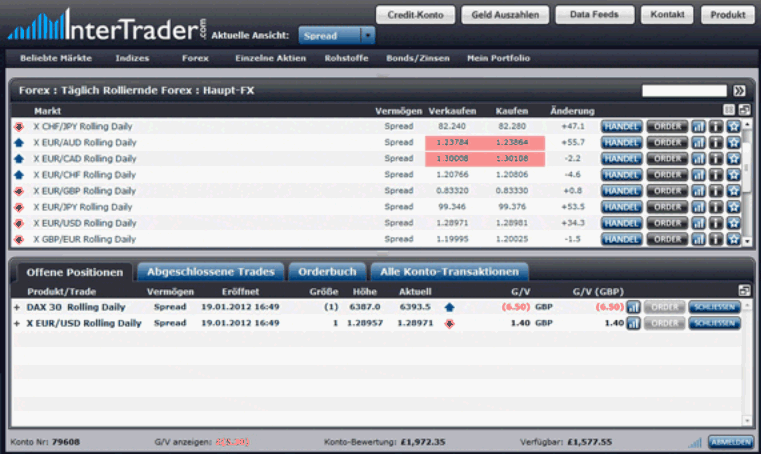Click the Abmelden logout button
This screenshot has width=761, height=454.
coord(730,442)
